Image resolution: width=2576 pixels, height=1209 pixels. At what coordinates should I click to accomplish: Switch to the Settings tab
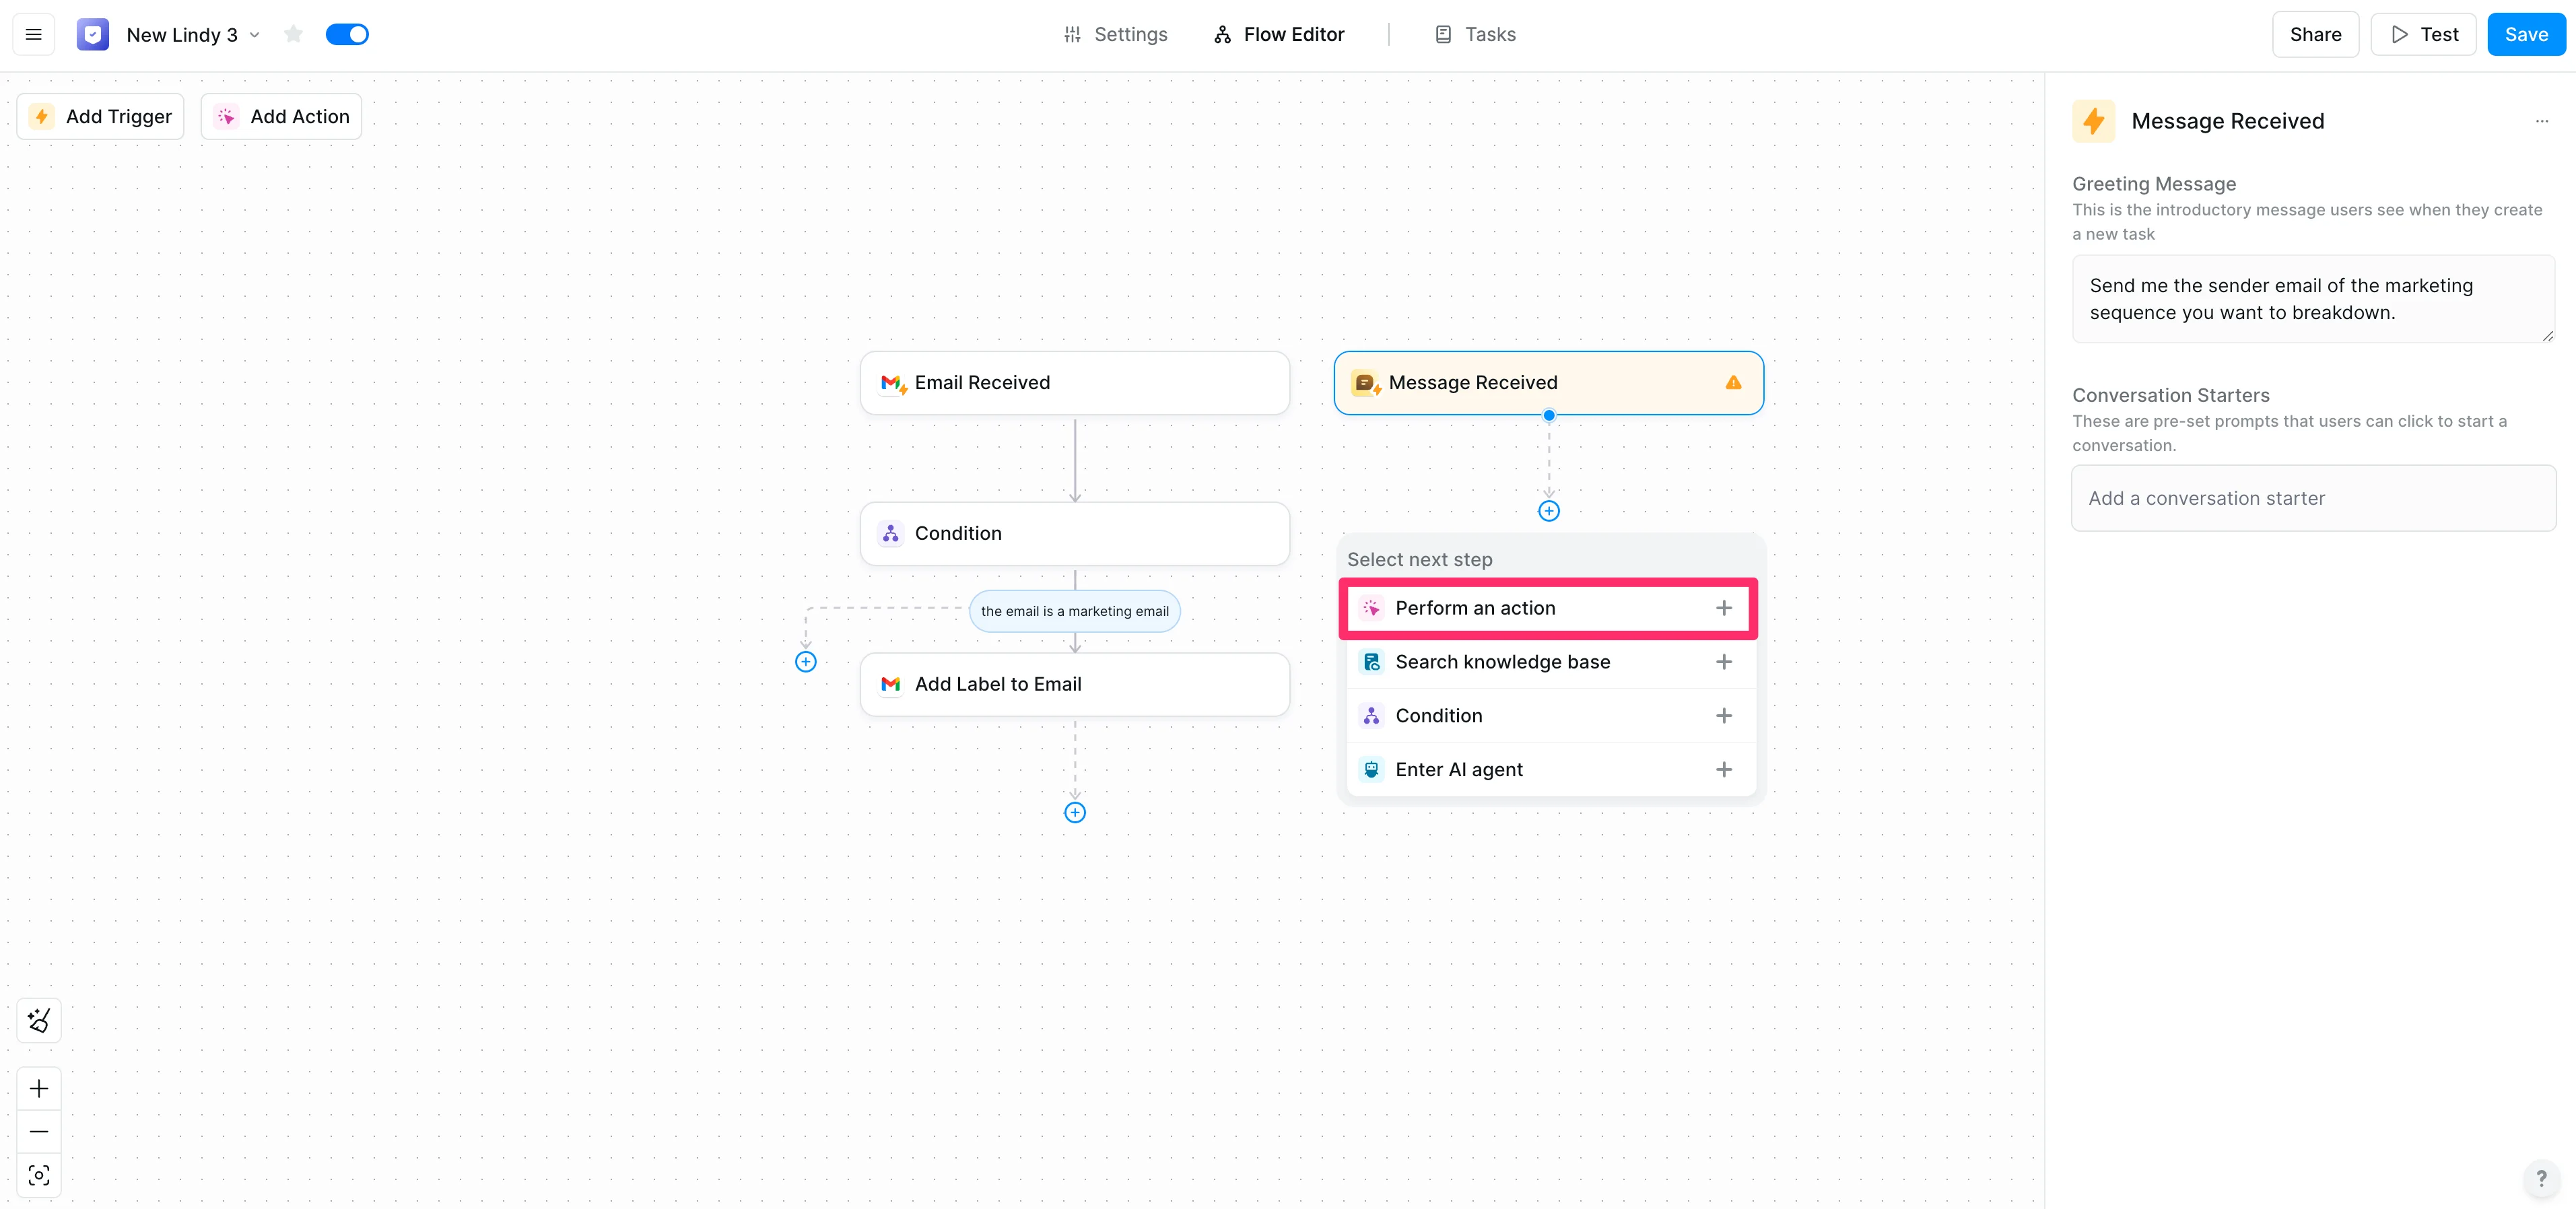pos(1115,35)
